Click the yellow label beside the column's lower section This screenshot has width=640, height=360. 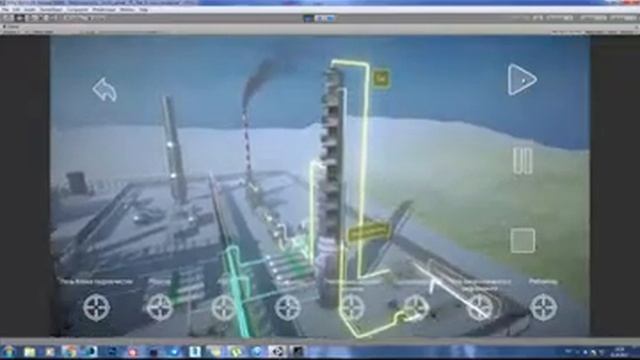[368, 231]
